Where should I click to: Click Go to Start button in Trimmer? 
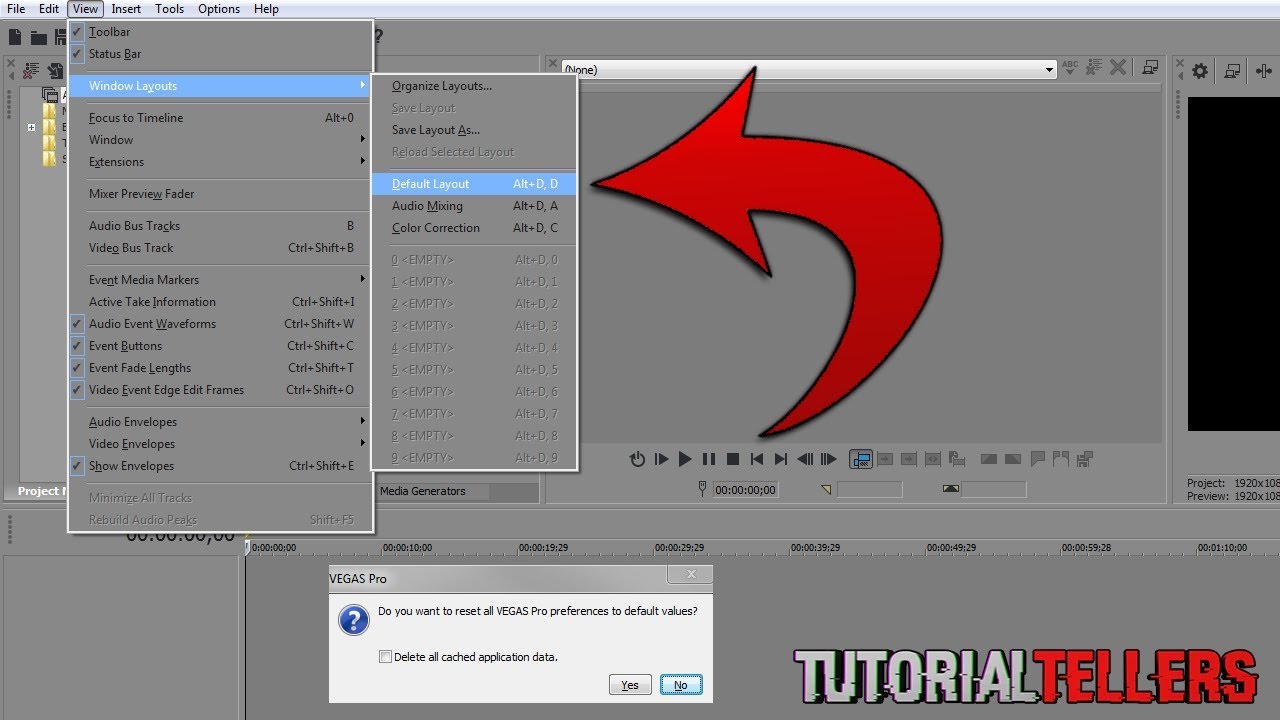(x=757, y=460)
